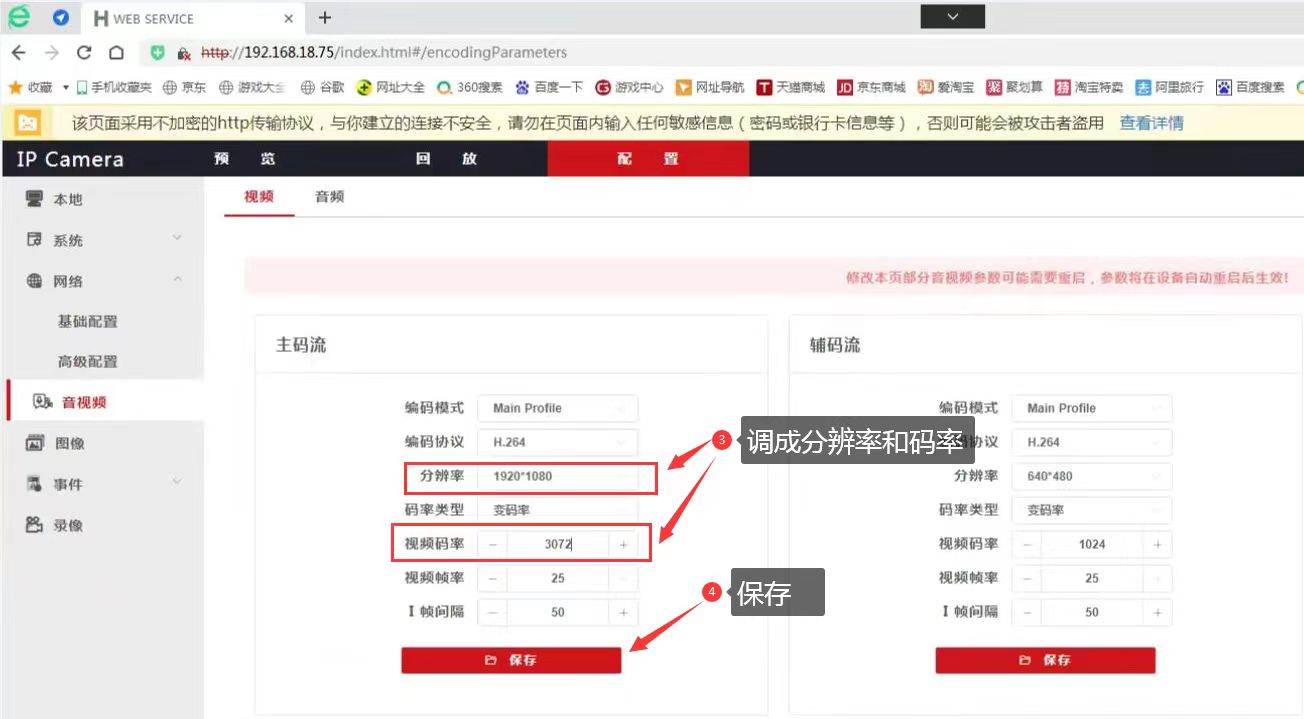
Task: Open the 图像 image settings sidebar item
Action: coord(68,443)
